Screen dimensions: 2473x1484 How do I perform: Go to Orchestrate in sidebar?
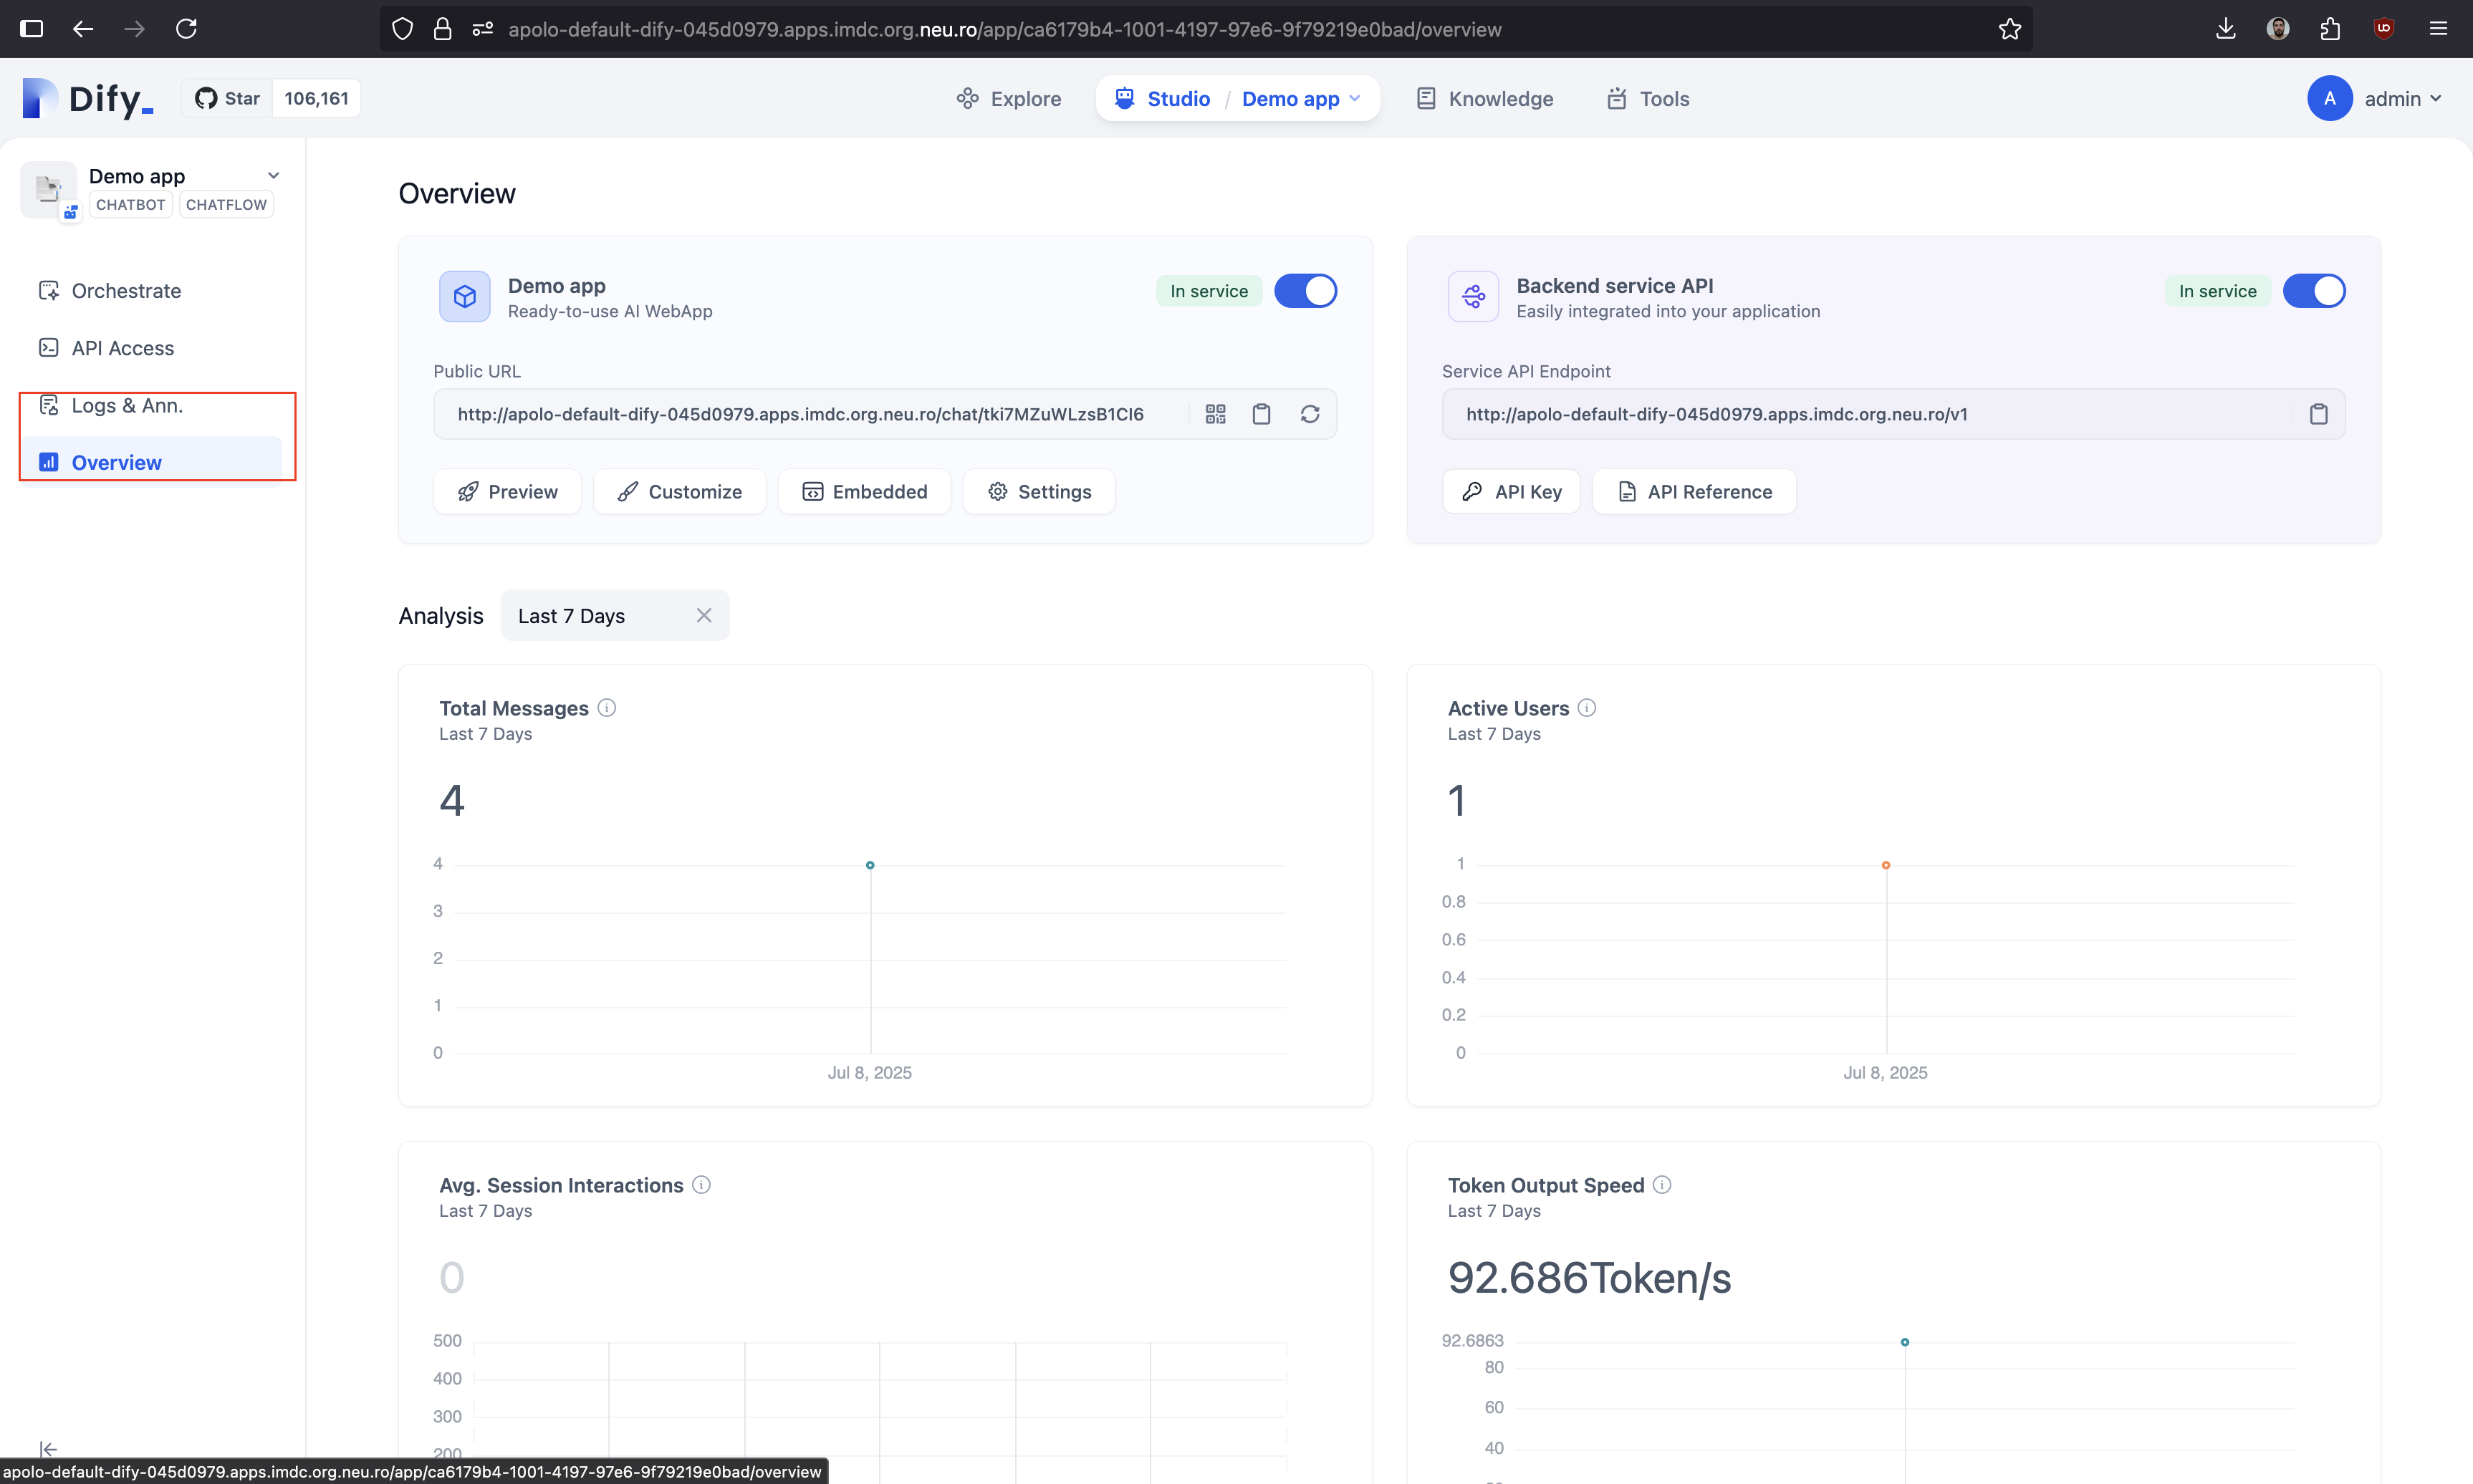coord(126,291)
